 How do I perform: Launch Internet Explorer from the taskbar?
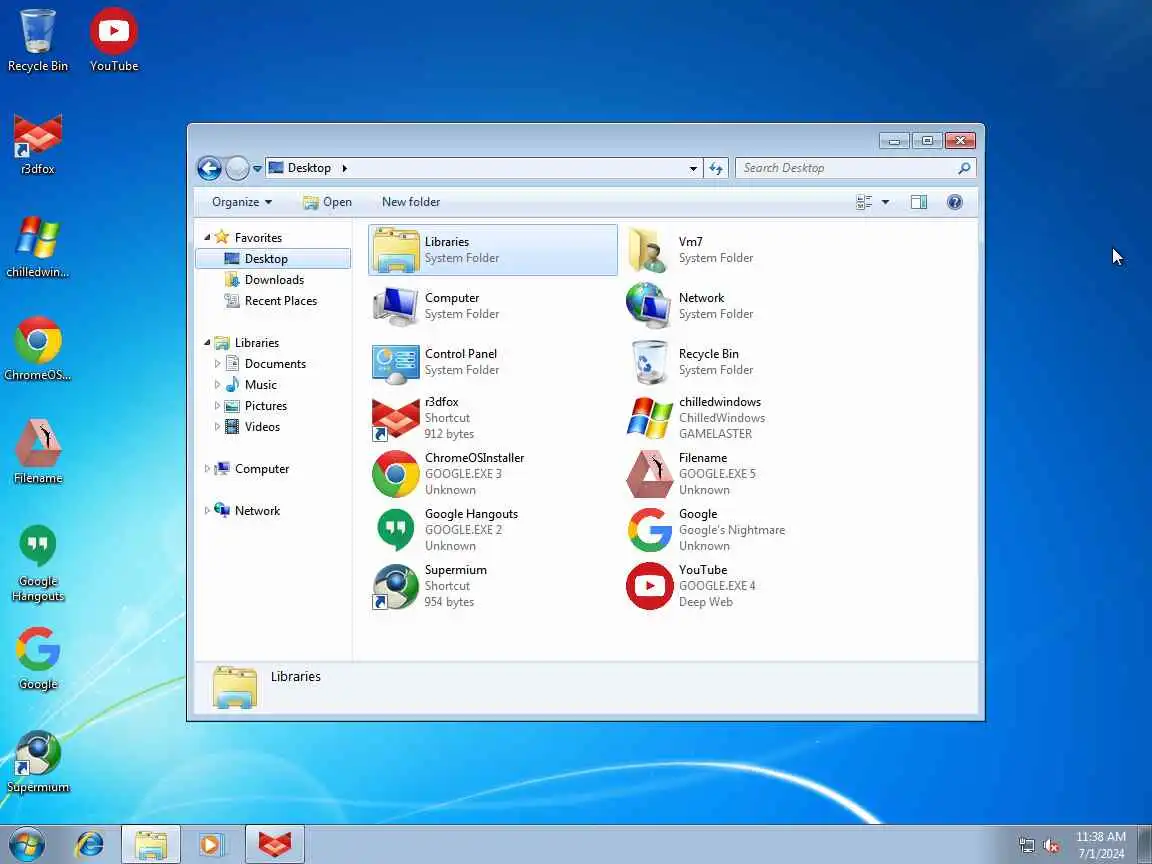(x=90, y=845)
